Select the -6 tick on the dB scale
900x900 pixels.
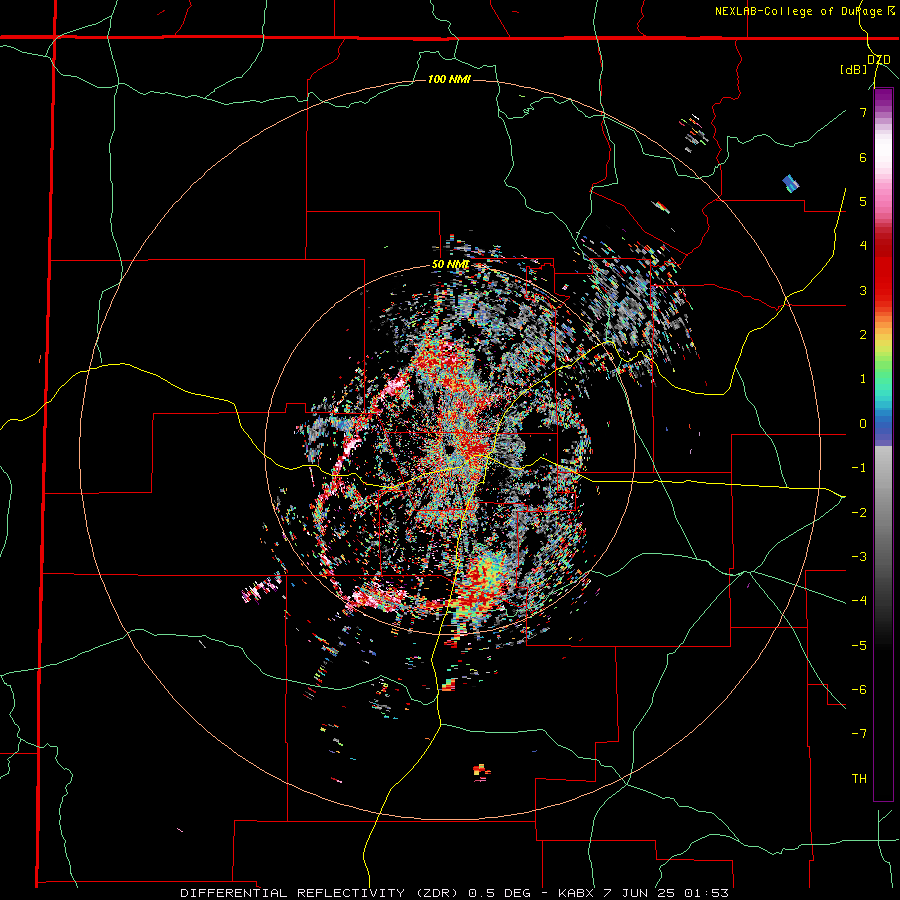(859, 689)
